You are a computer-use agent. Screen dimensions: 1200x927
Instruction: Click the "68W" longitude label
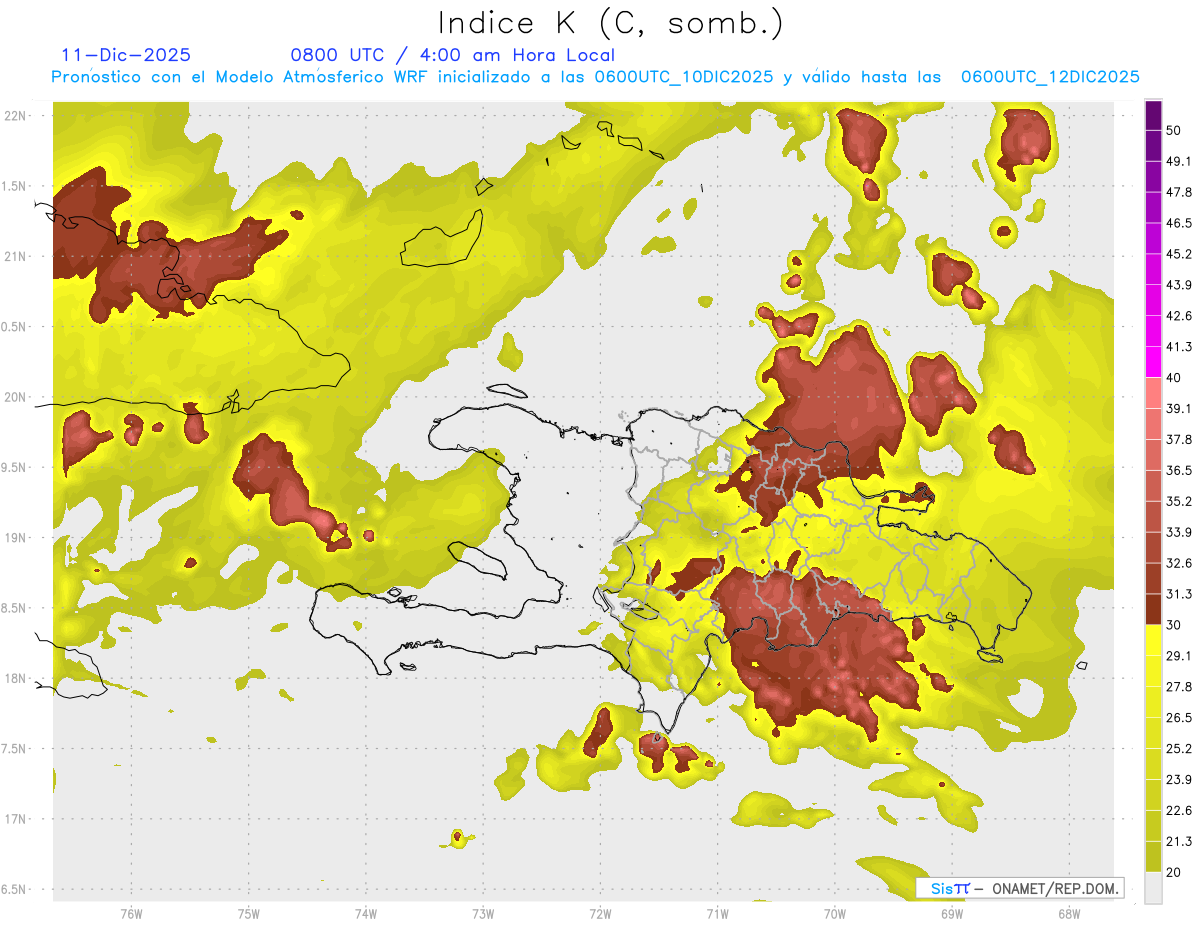click(1068, 914)
